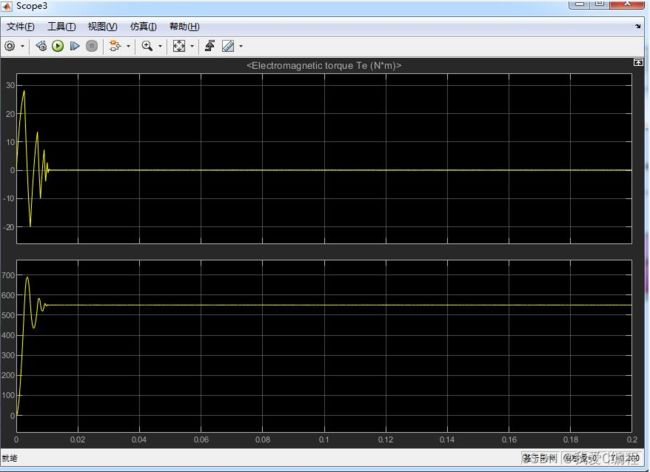Click the Scope3 window title icon
The image size is (650, 472).
(7, 6)
